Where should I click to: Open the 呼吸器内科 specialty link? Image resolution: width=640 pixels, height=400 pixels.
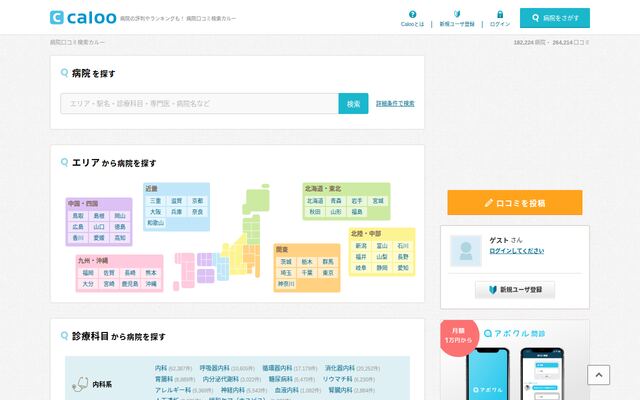215,368
